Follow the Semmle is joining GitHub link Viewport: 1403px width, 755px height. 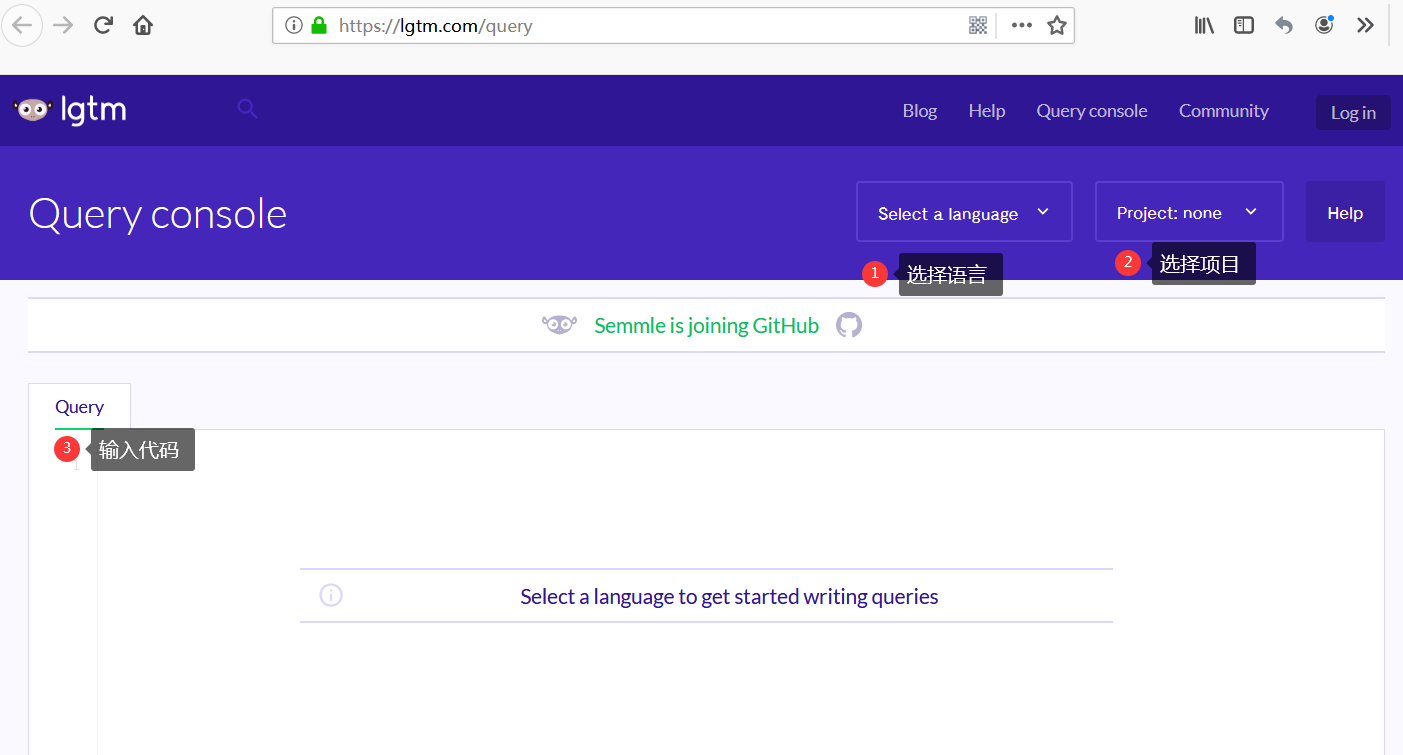pyautogui.click(x=706, y=325)
